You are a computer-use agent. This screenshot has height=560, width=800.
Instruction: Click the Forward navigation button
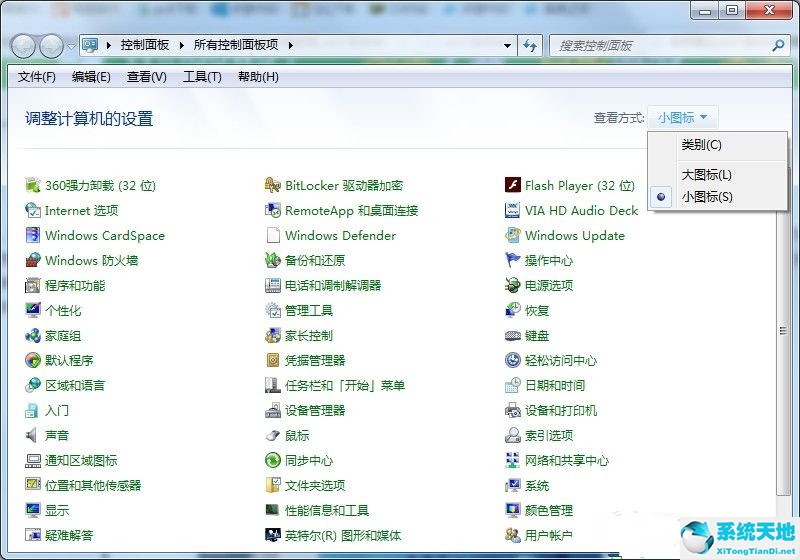[52, 46]
